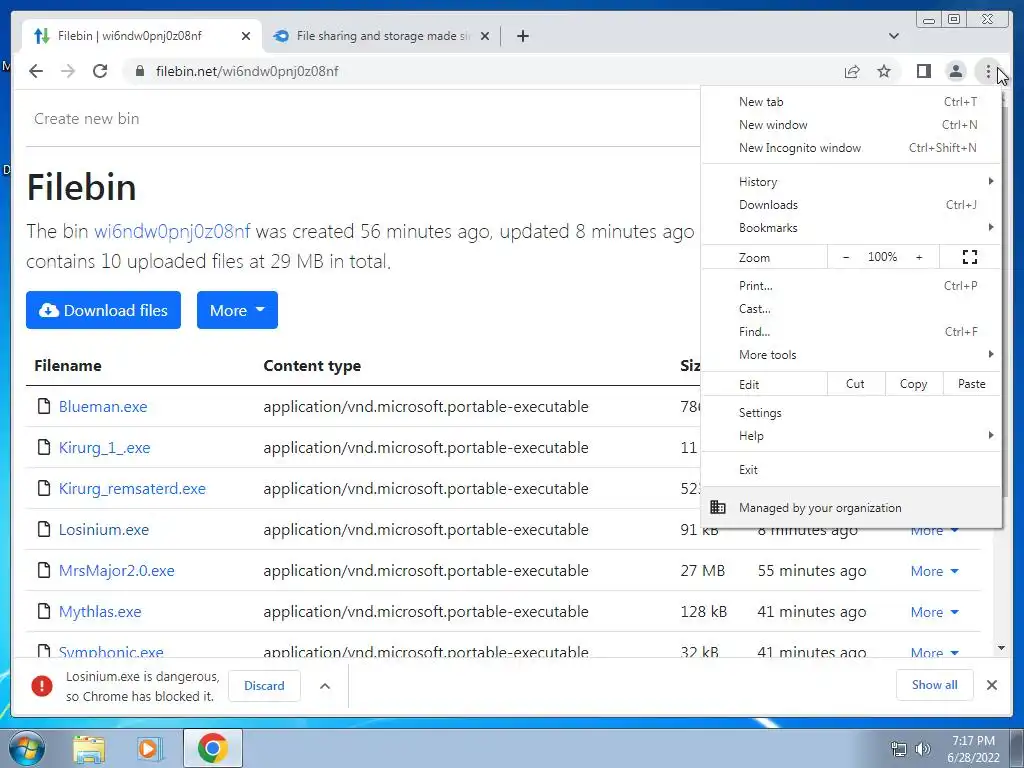The height and width of the screenshot is (768, 1024).
Task: Expand the Help submenu
Action: point(851,436)
